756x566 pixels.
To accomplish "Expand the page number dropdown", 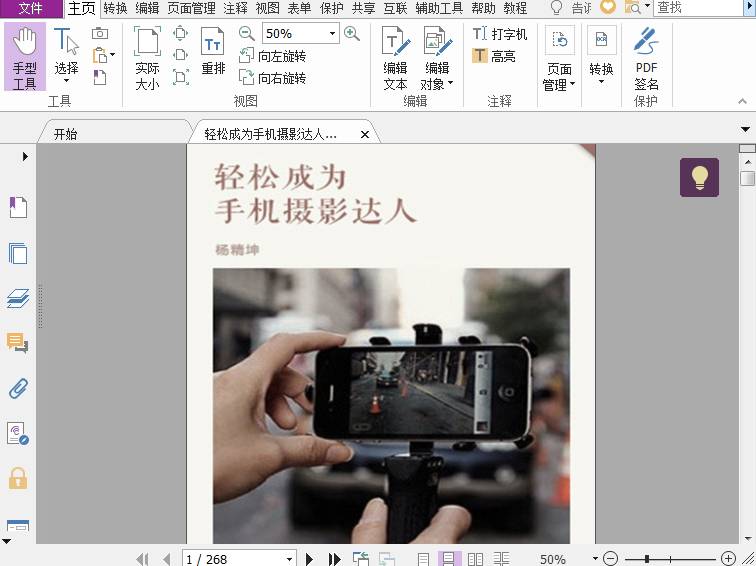I will [290, 559].
